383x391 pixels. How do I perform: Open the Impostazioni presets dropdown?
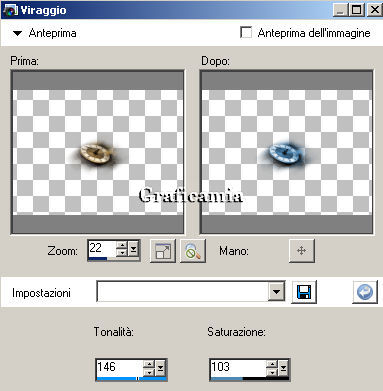tap(276, 292)
